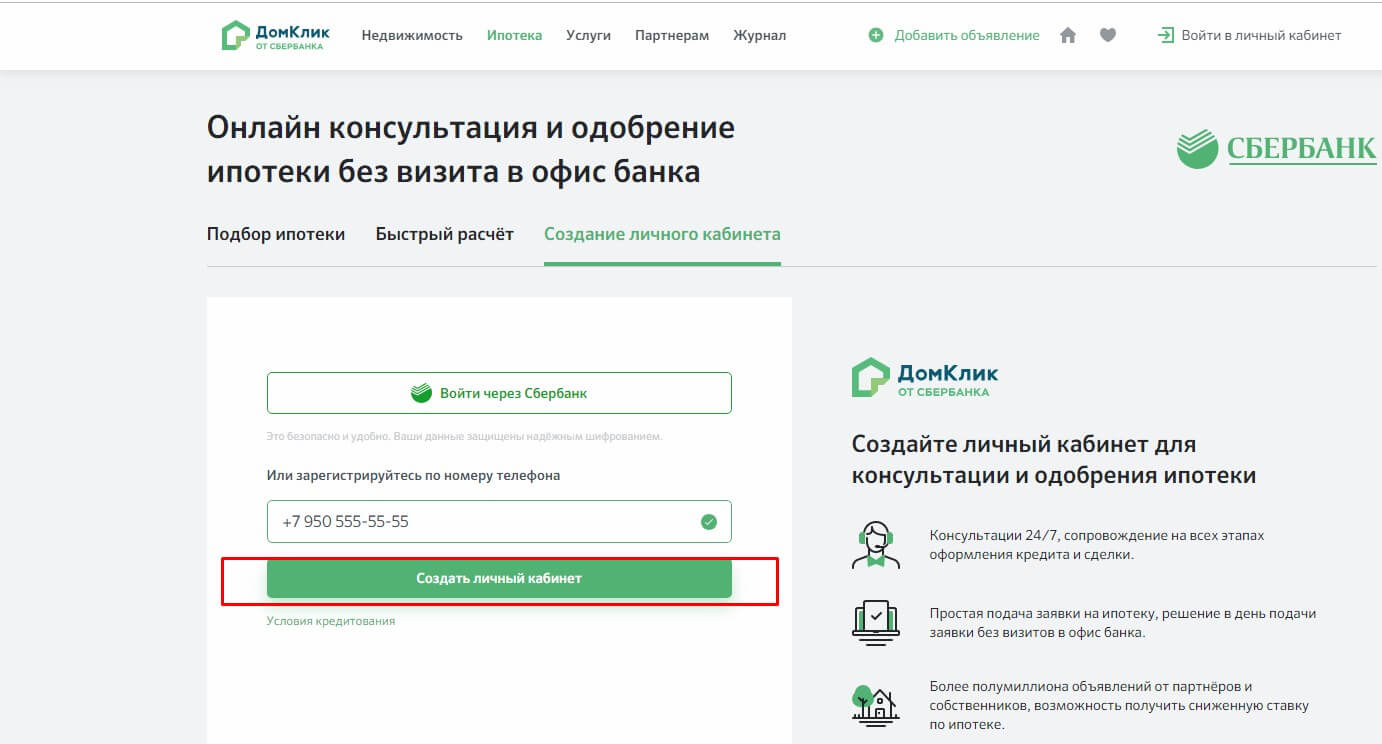Image resolution: width=1382 pixels, height=744 pixels.
Task: Select Создание личного кабинета tab
Action: (662, 234)
